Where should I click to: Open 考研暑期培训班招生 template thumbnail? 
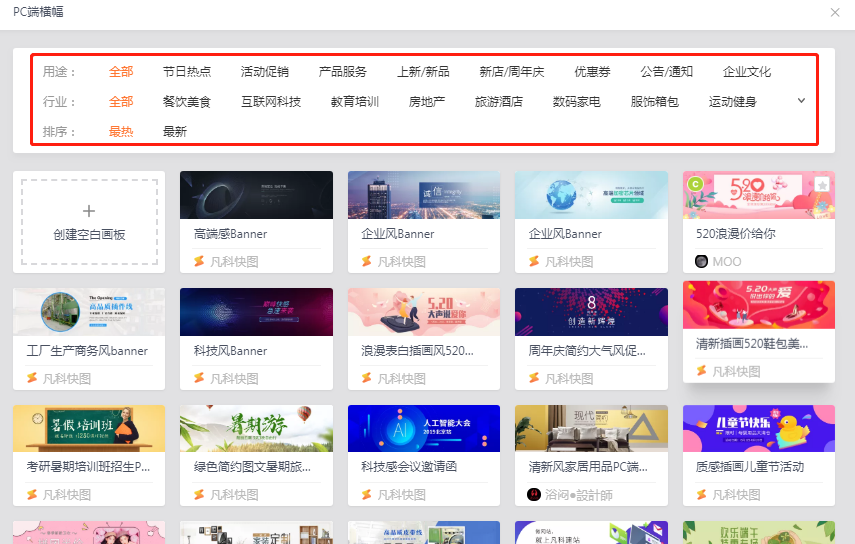click(89, 428)
